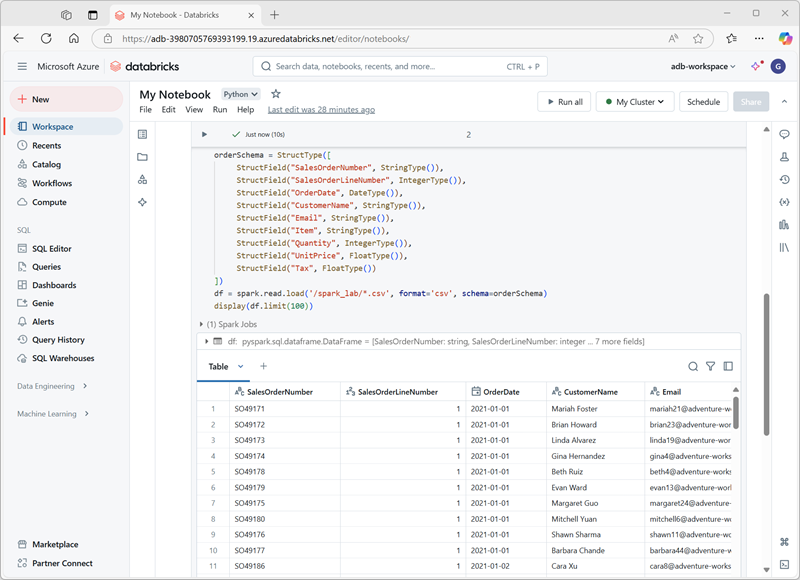800x580 pixels.
Task: Open the variable explorer {x} panel
Action: coord(784,202)
